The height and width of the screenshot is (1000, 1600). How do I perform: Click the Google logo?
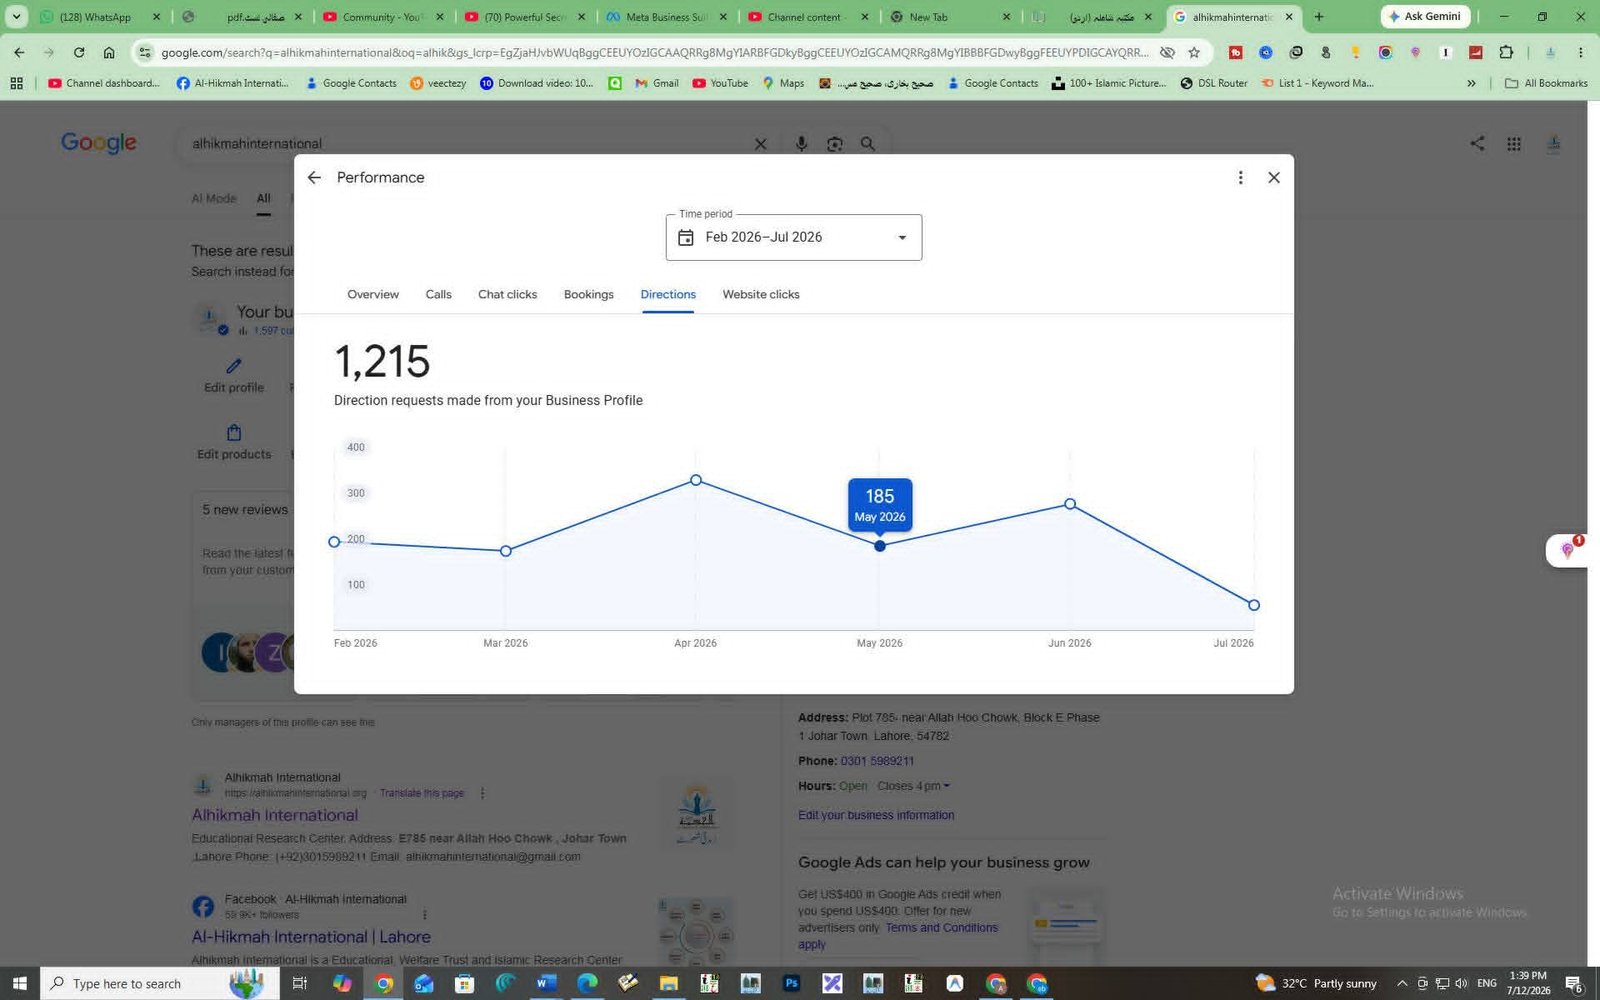tap(99, 143)
